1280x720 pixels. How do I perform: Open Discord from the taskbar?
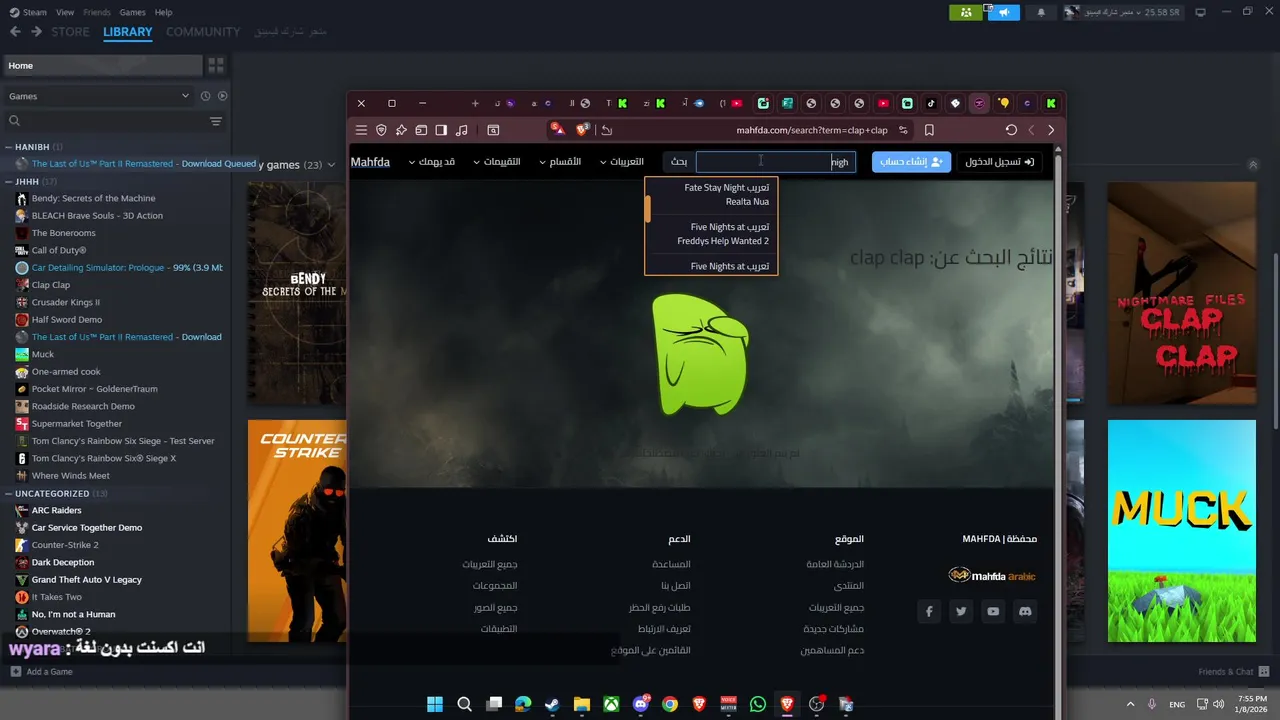coord(641,704)
